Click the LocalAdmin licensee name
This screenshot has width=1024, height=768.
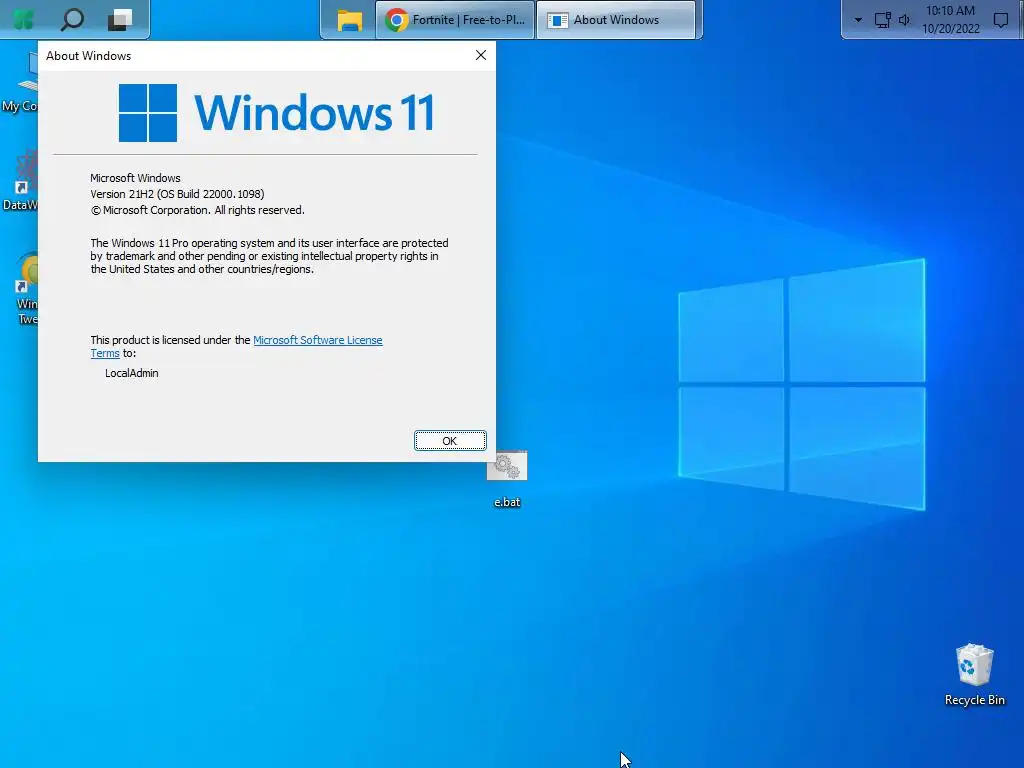coord(132,374)
